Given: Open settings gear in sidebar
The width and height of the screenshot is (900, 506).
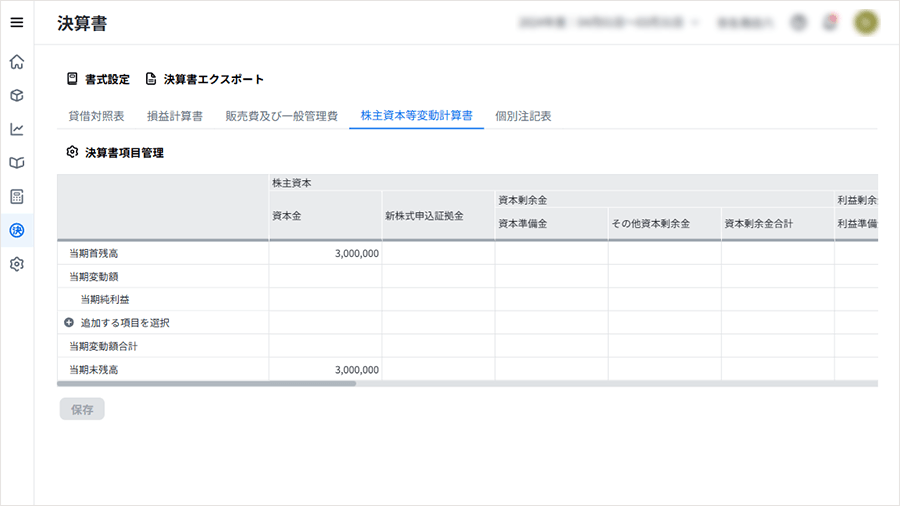Looking at the screenshot, I should (x=17, y=264).
